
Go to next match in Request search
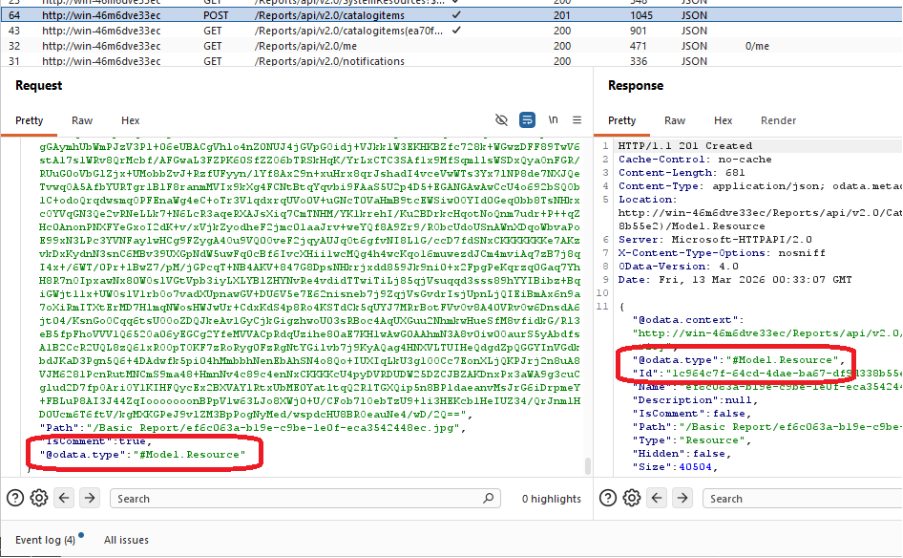click(90, 498)
